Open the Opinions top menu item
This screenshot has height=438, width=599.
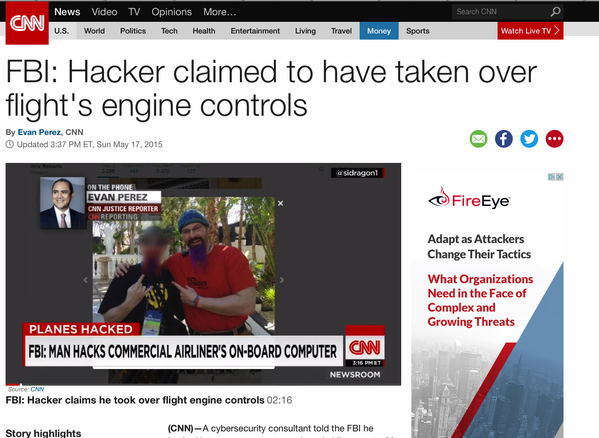172,12
